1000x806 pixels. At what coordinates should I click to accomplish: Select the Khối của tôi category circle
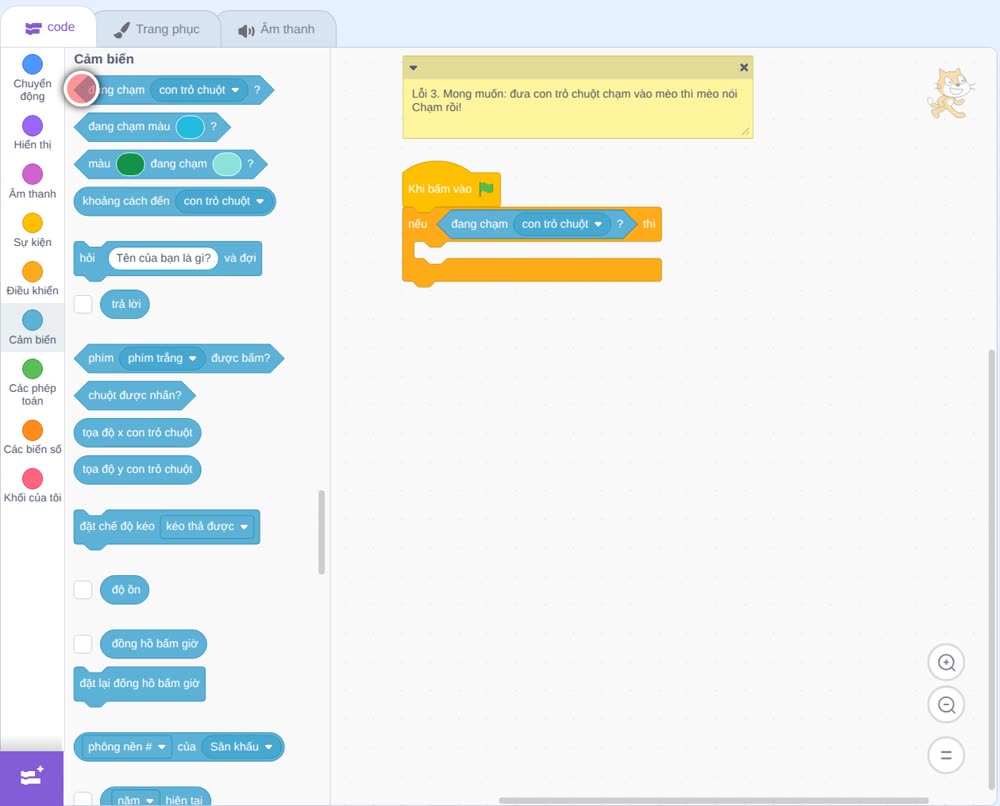33,479
